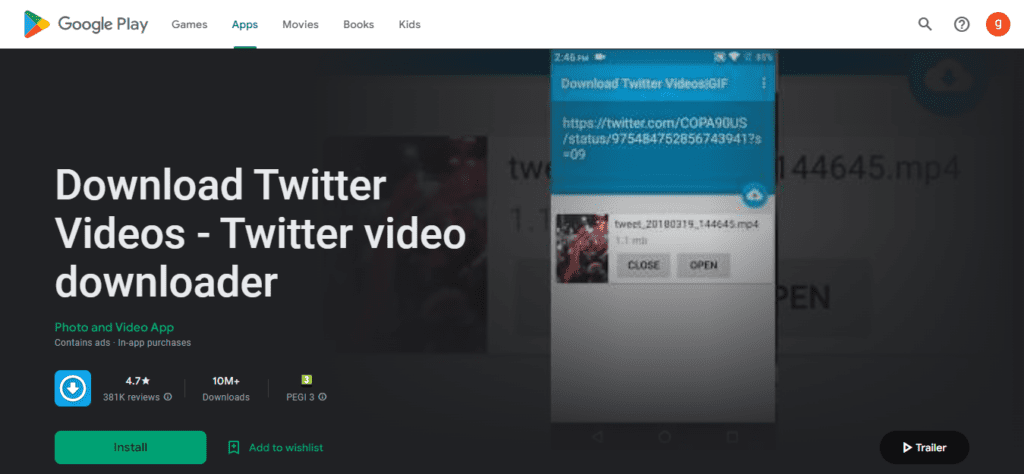Navigate to the Kids tab

point(409,24)
